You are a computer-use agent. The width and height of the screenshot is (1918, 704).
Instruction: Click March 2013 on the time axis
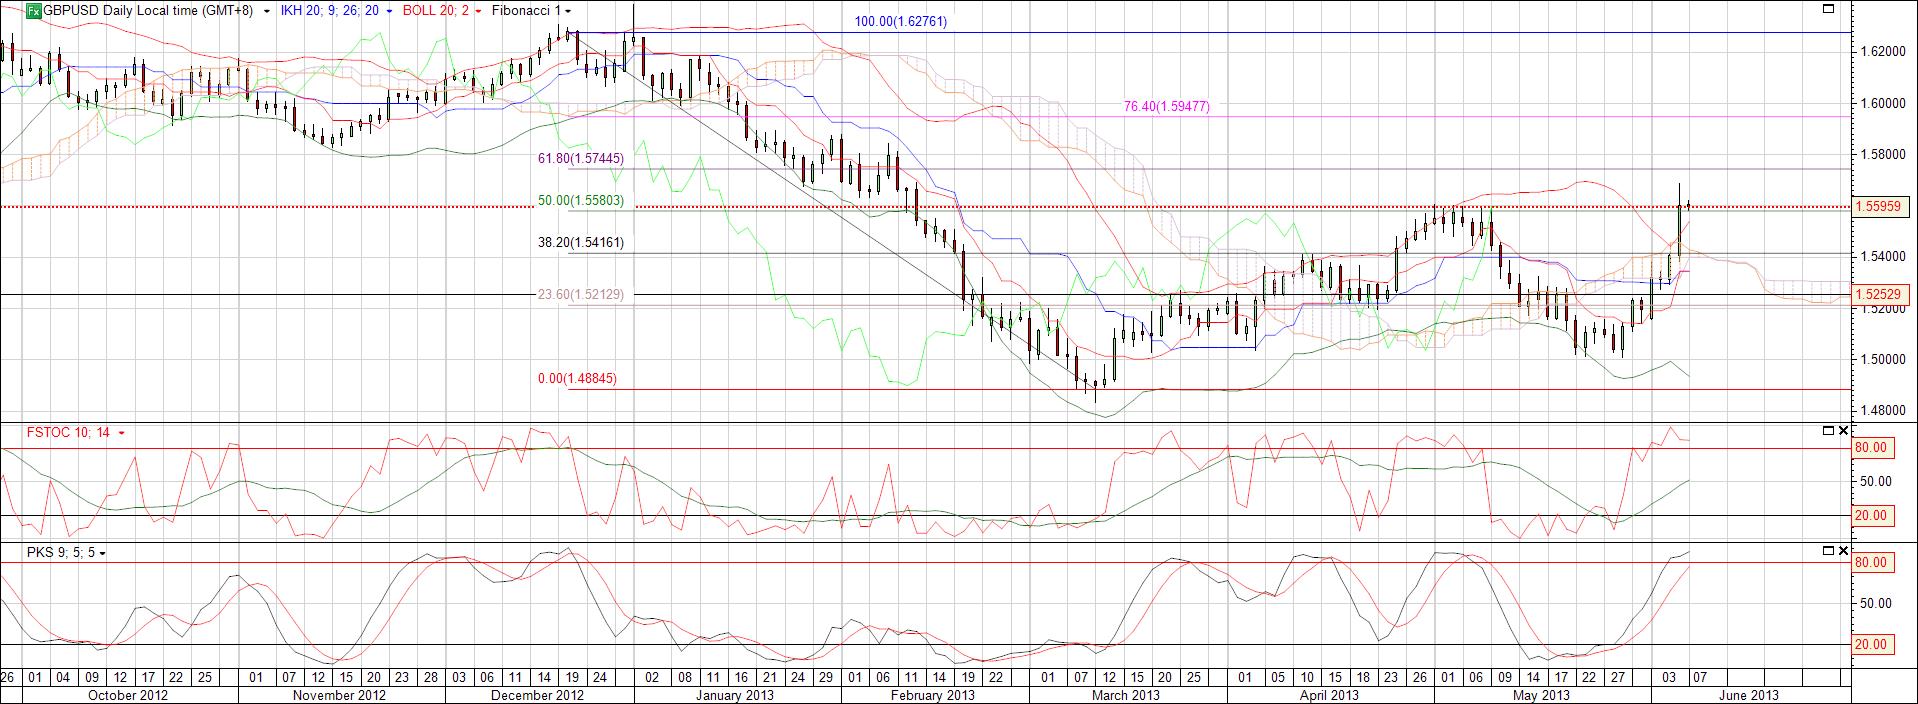(x=1125, y=695)
